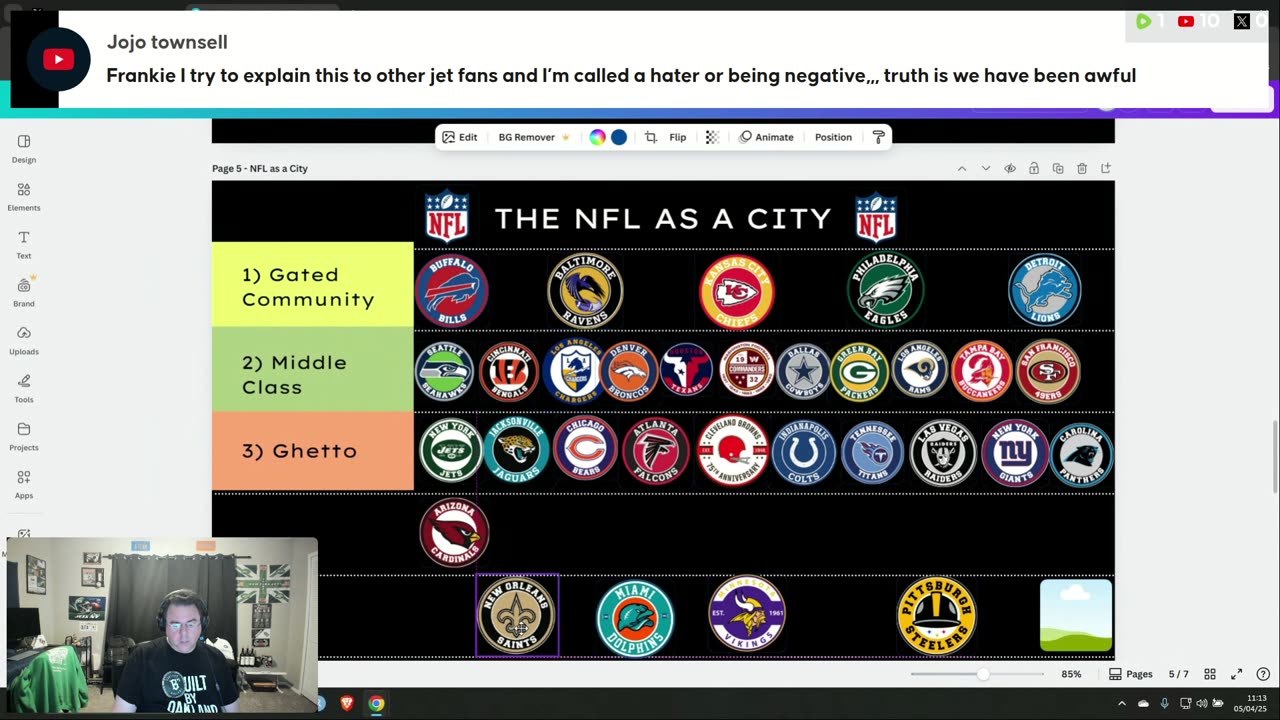Toggle hide page eye icon
1280x720 pixels.
click(1010, 168)
